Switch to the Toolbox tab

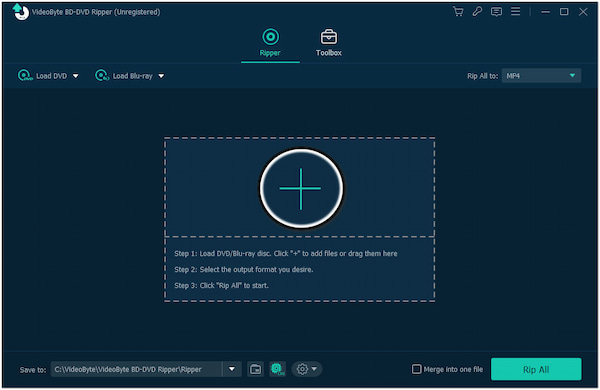[x=329, y=43]
